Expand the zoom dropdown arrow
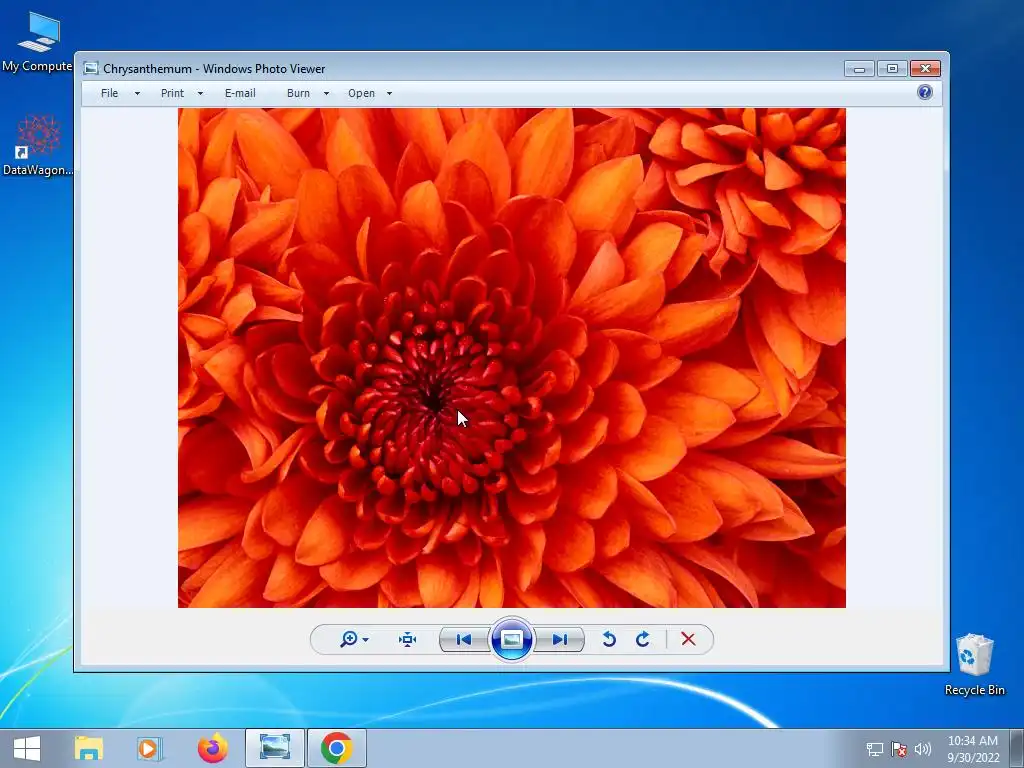This screenshot has height=768, width=1024. pos(366,639)
